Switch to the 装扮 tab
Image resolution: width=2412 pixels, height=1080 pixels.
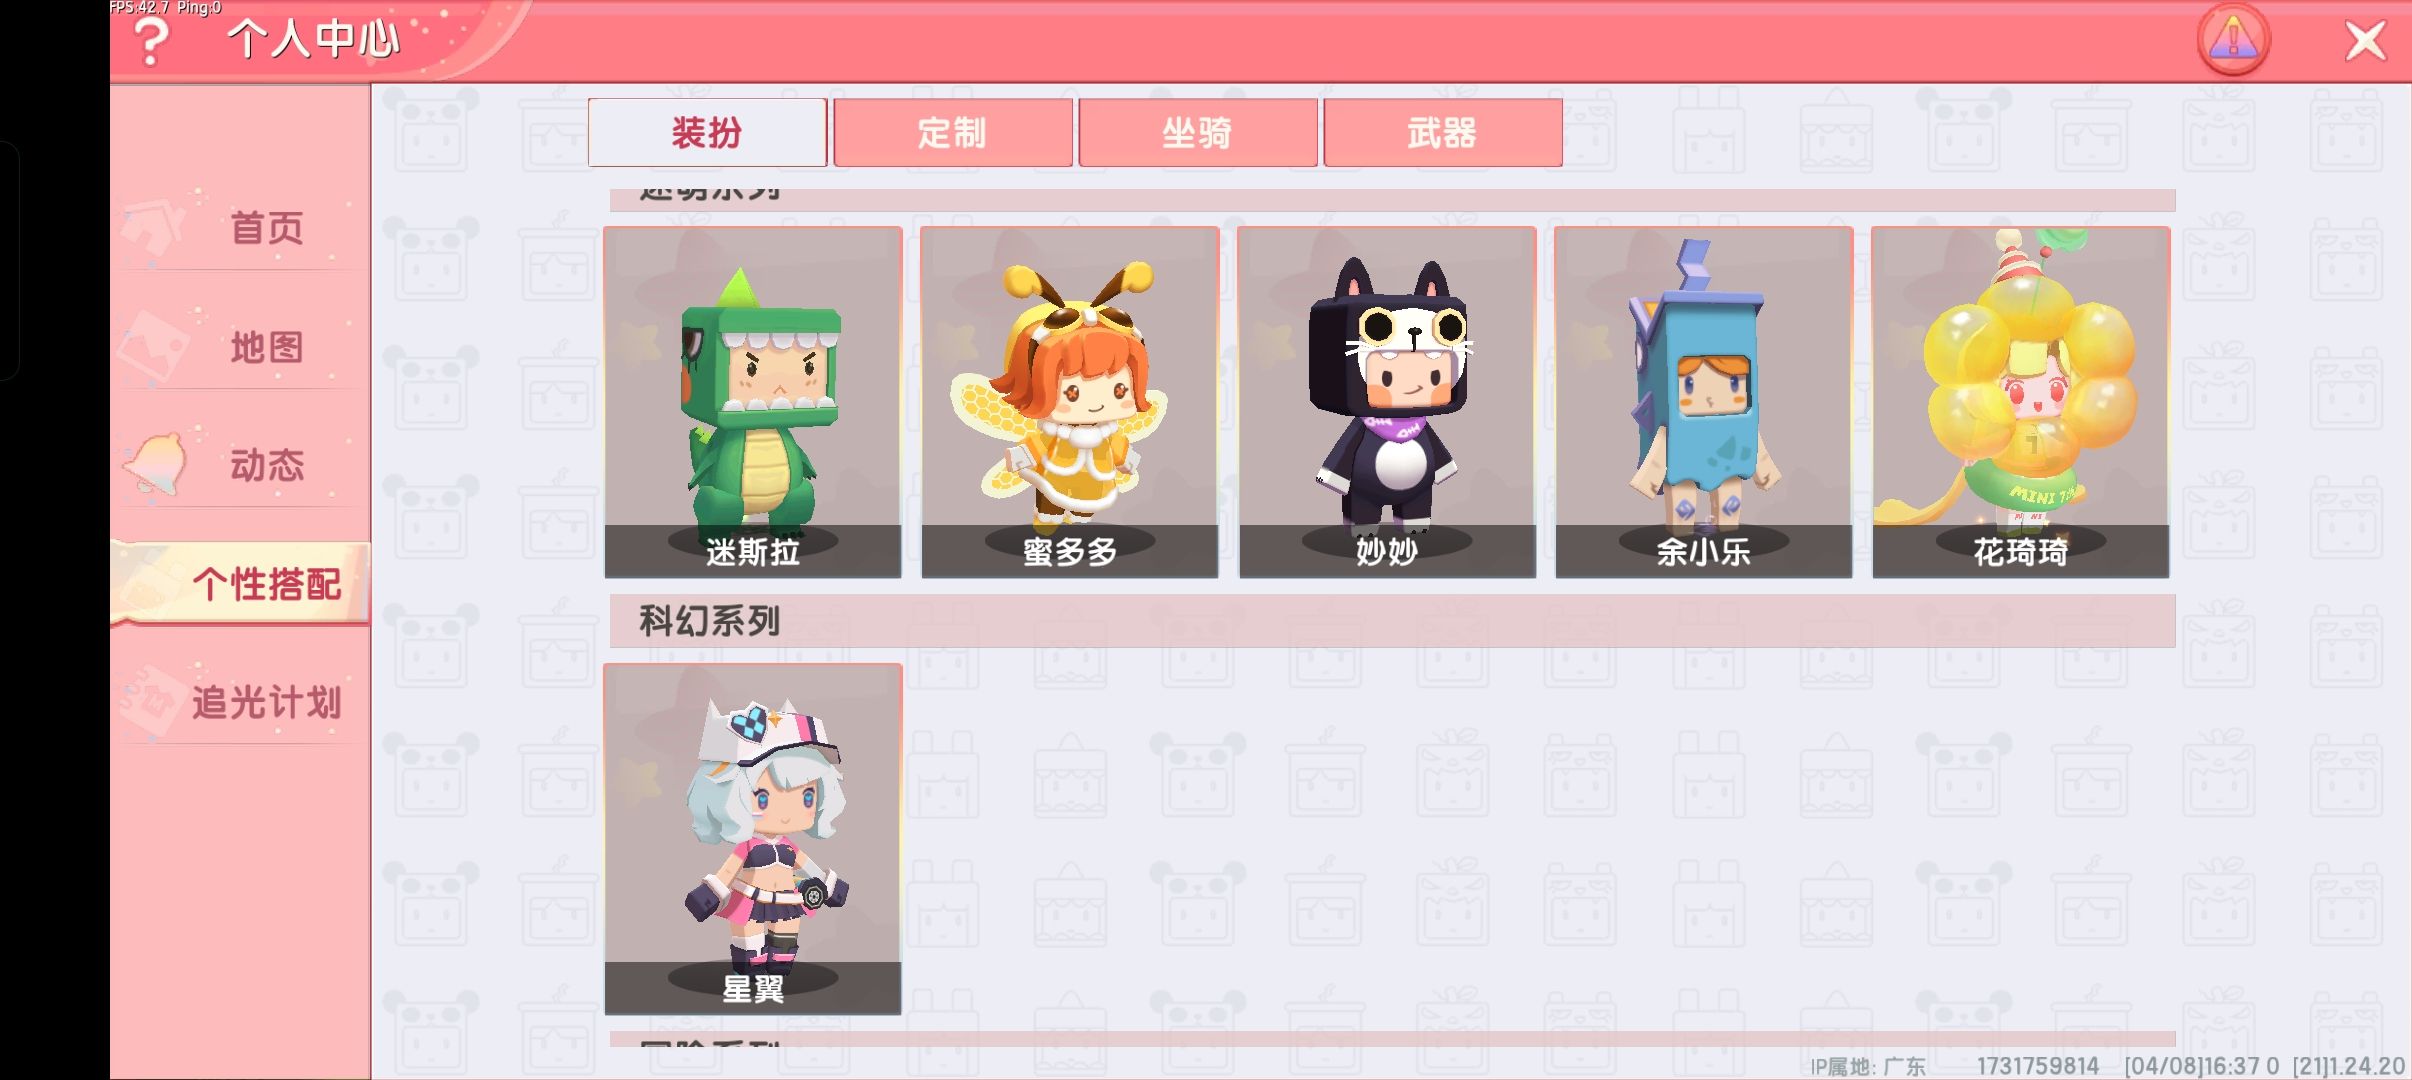tap(707, 132)
